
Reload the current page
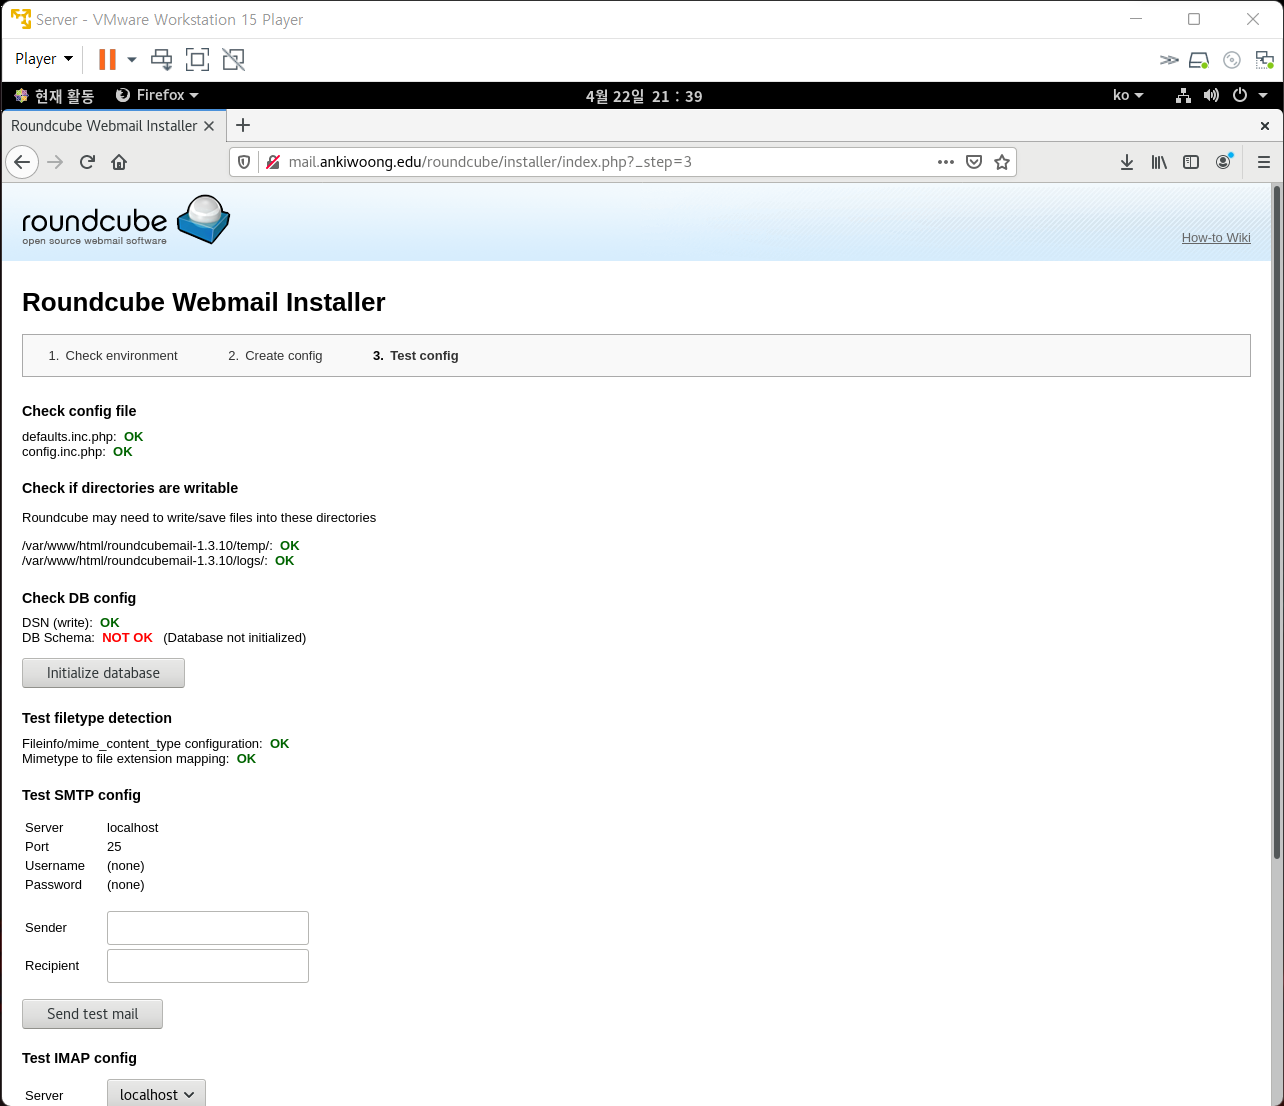[x=87, y=162]
